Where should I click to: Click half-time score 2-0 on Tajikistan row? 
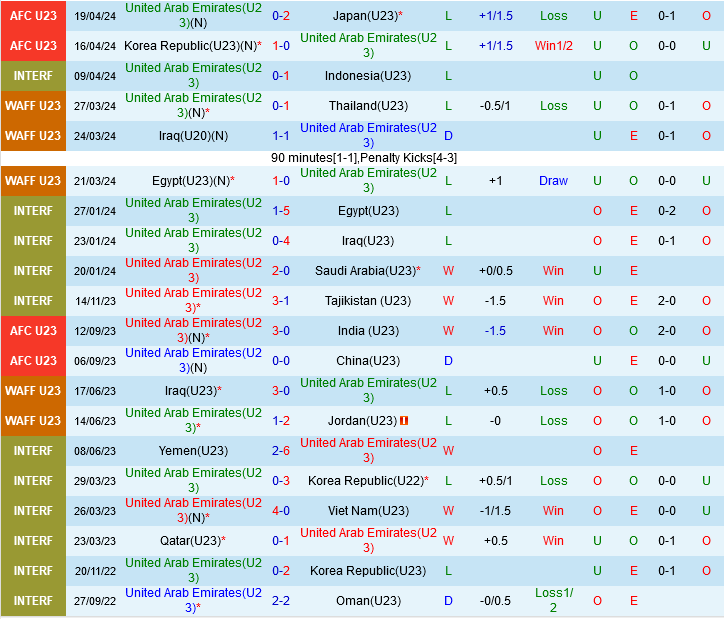[x=667, y=301]
